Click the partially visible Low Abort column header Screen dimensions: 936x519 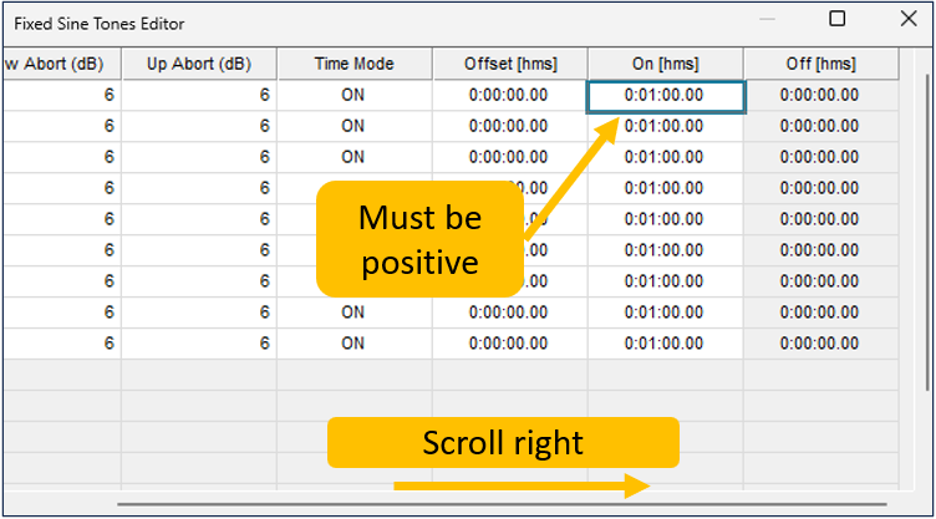coord(61,64)
